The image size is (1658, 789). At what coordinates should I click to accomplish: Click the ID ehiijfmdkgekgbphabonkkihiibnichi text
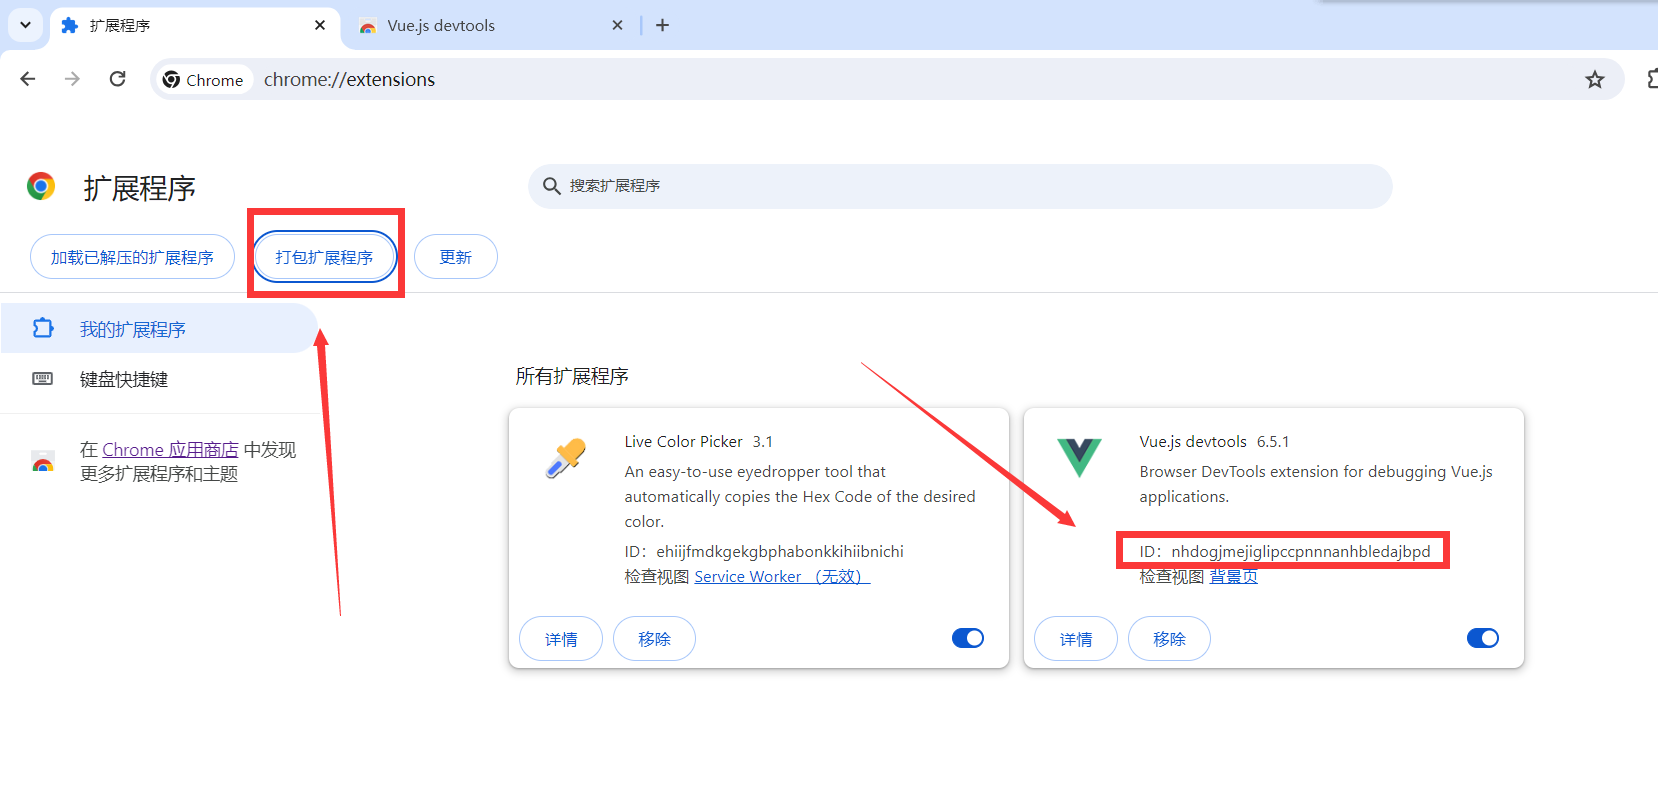(764, 552)
